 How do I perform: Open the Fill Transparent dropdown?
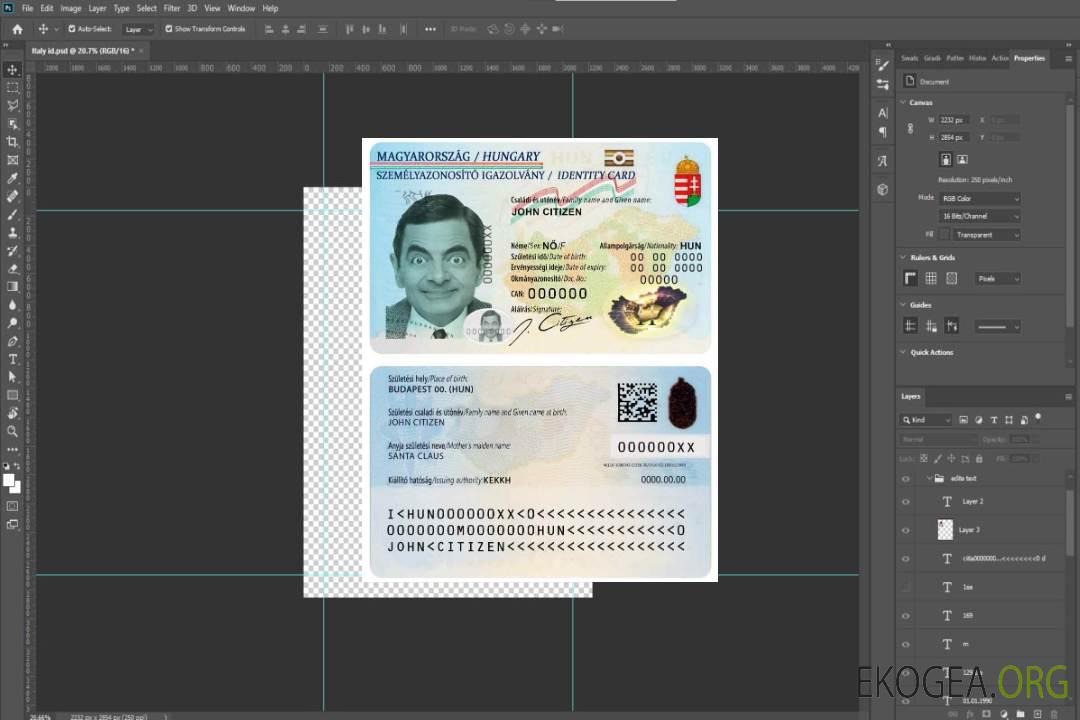point(986,235)
